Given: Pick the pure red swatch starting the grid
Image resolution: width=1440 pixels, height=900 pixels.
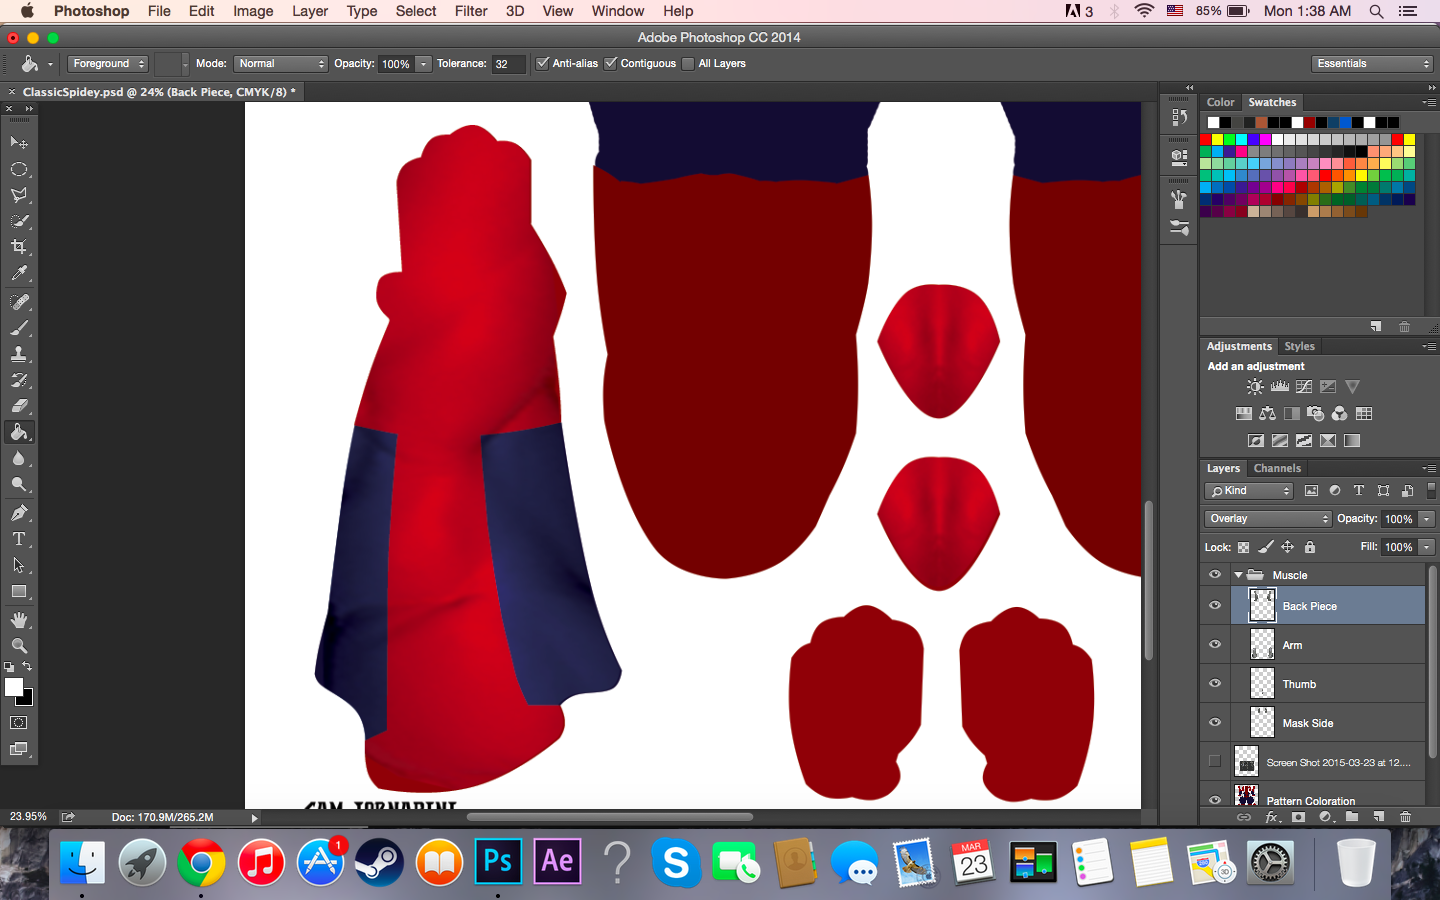Looking at the screenshot, I should [1206, 140].
